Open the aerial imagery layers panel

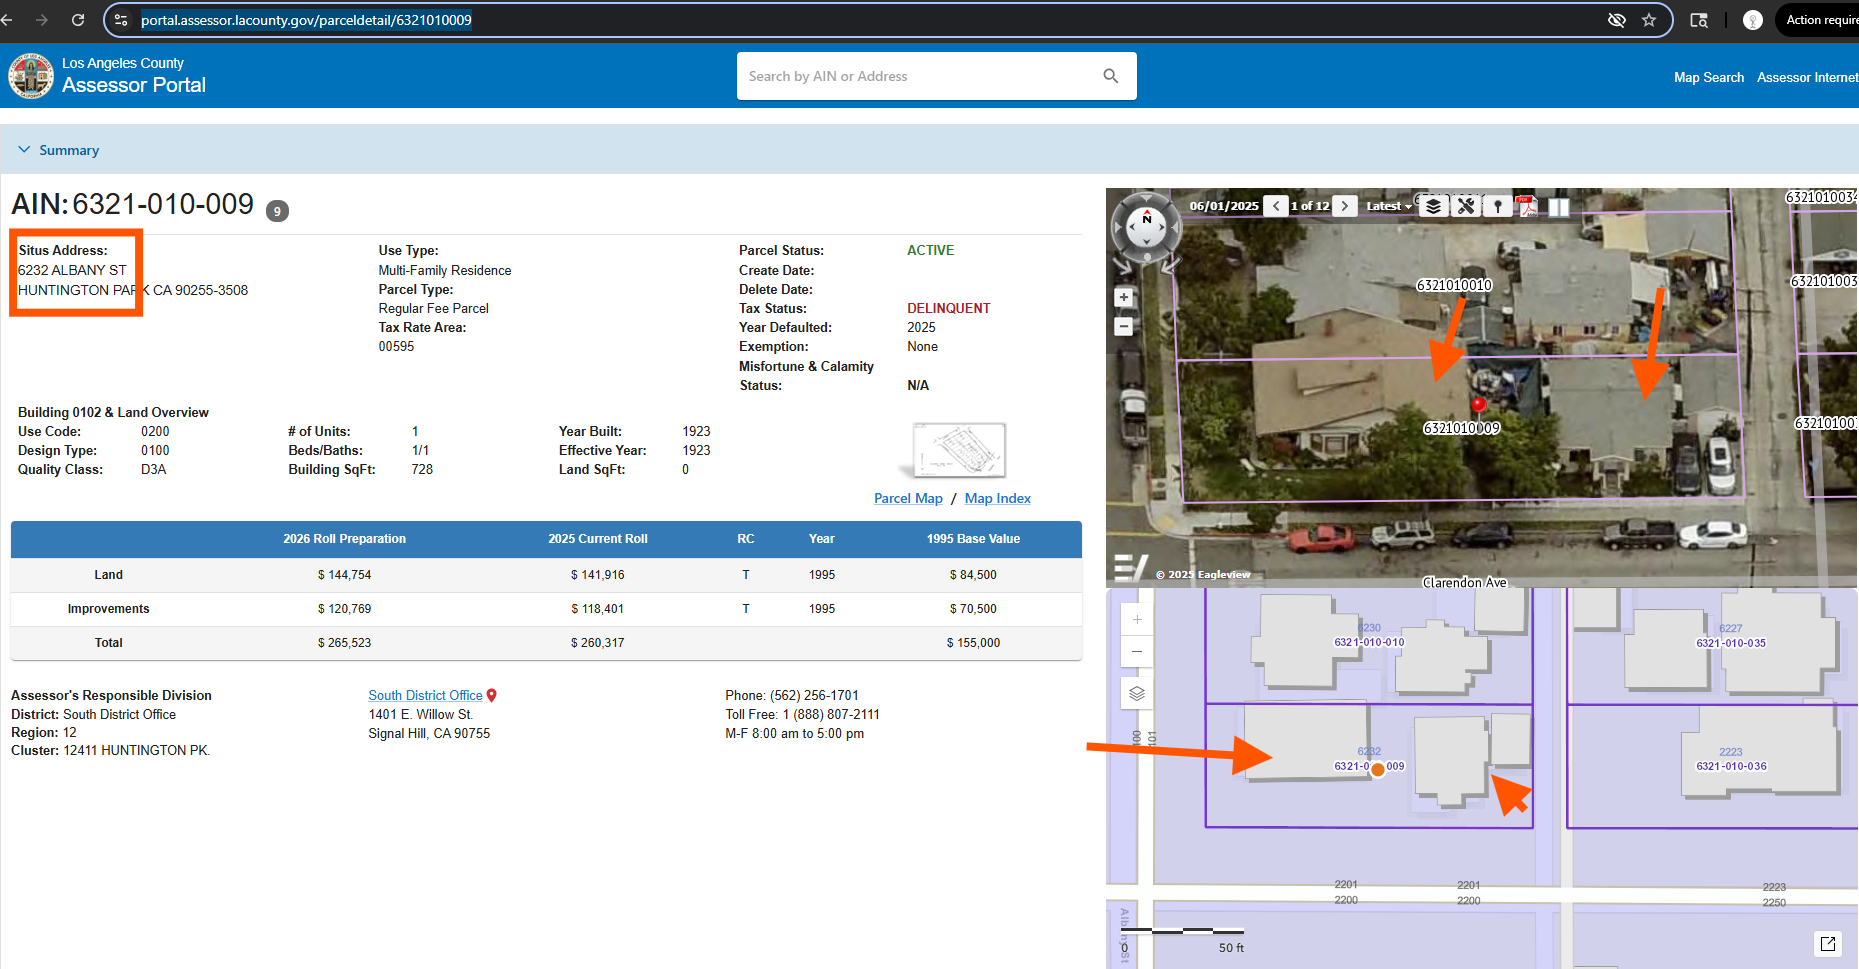[x=1433, y=206]
